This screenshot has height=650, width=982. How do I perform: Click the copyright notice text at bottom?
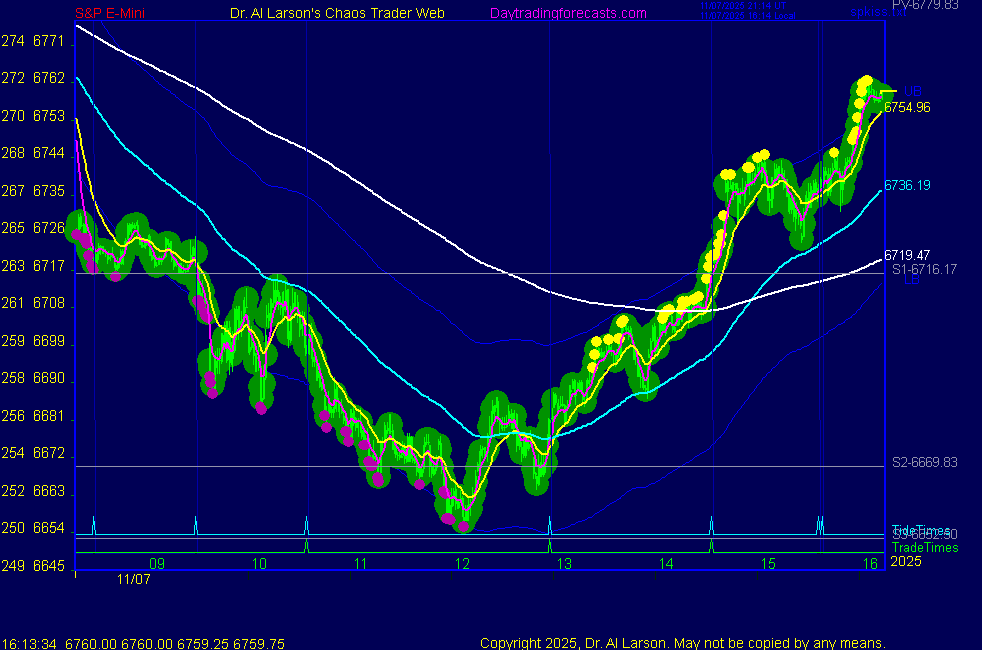click(x=682, y=643)
